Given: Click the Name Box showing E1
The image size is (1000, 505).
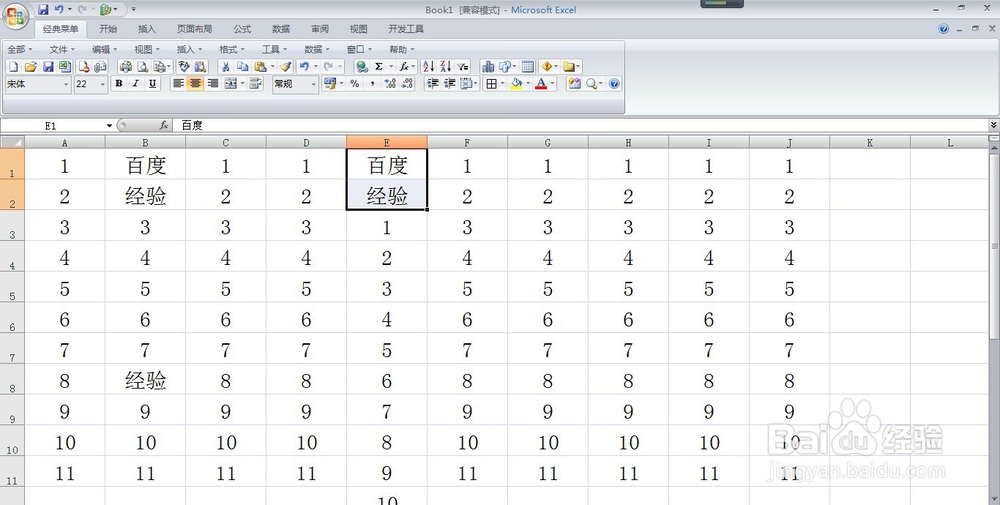Looking at the screenshot, I should [52, 126].
